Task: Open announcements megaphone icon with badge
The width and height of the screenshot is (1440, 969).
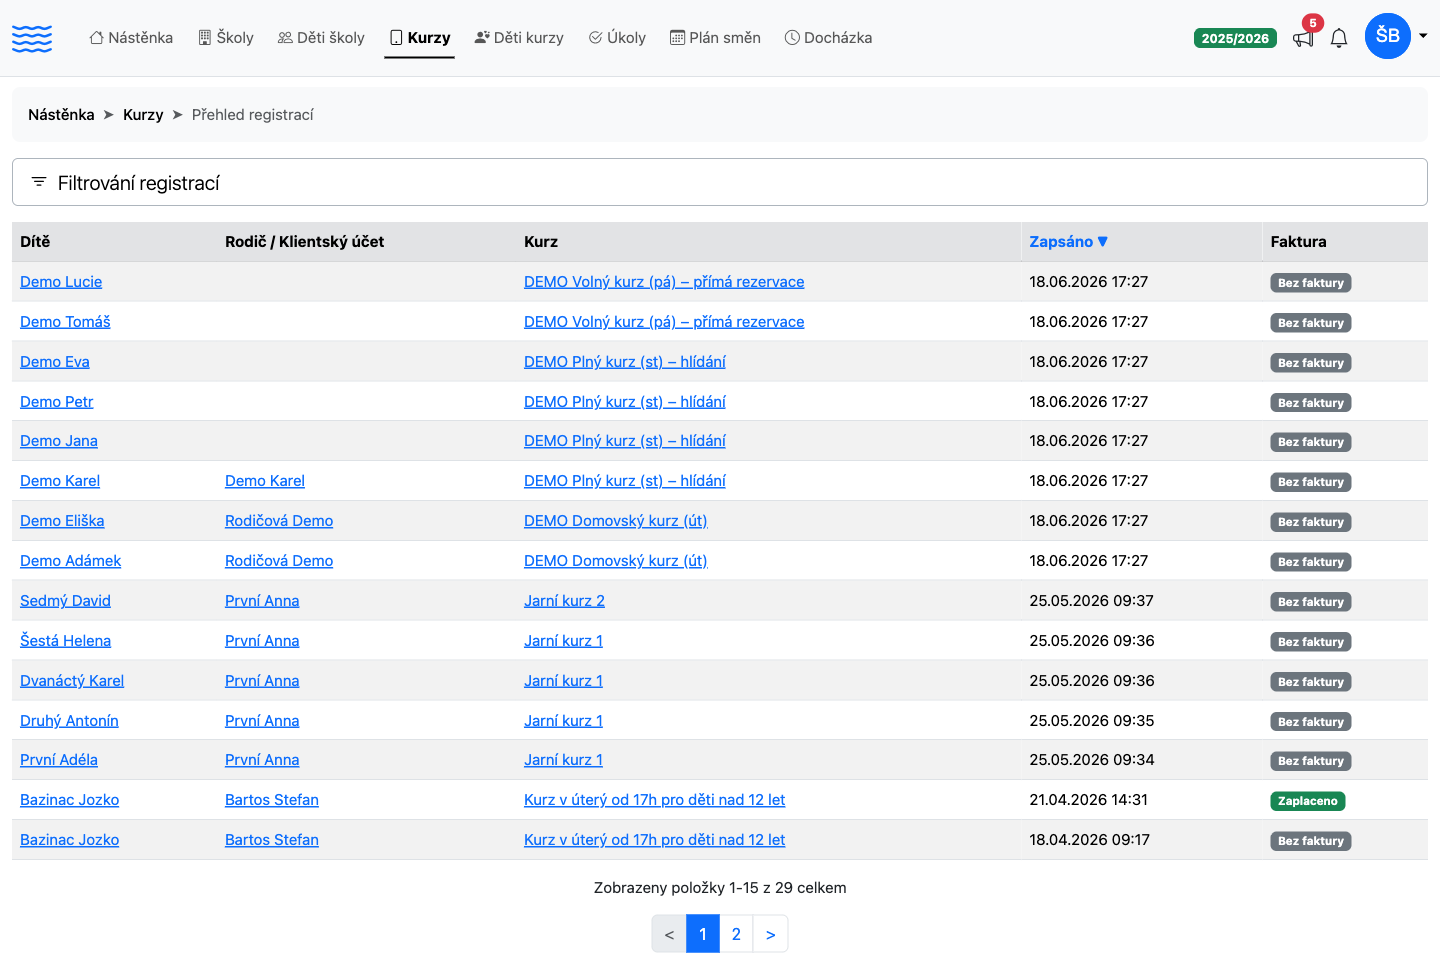Action: point(1304,37)
